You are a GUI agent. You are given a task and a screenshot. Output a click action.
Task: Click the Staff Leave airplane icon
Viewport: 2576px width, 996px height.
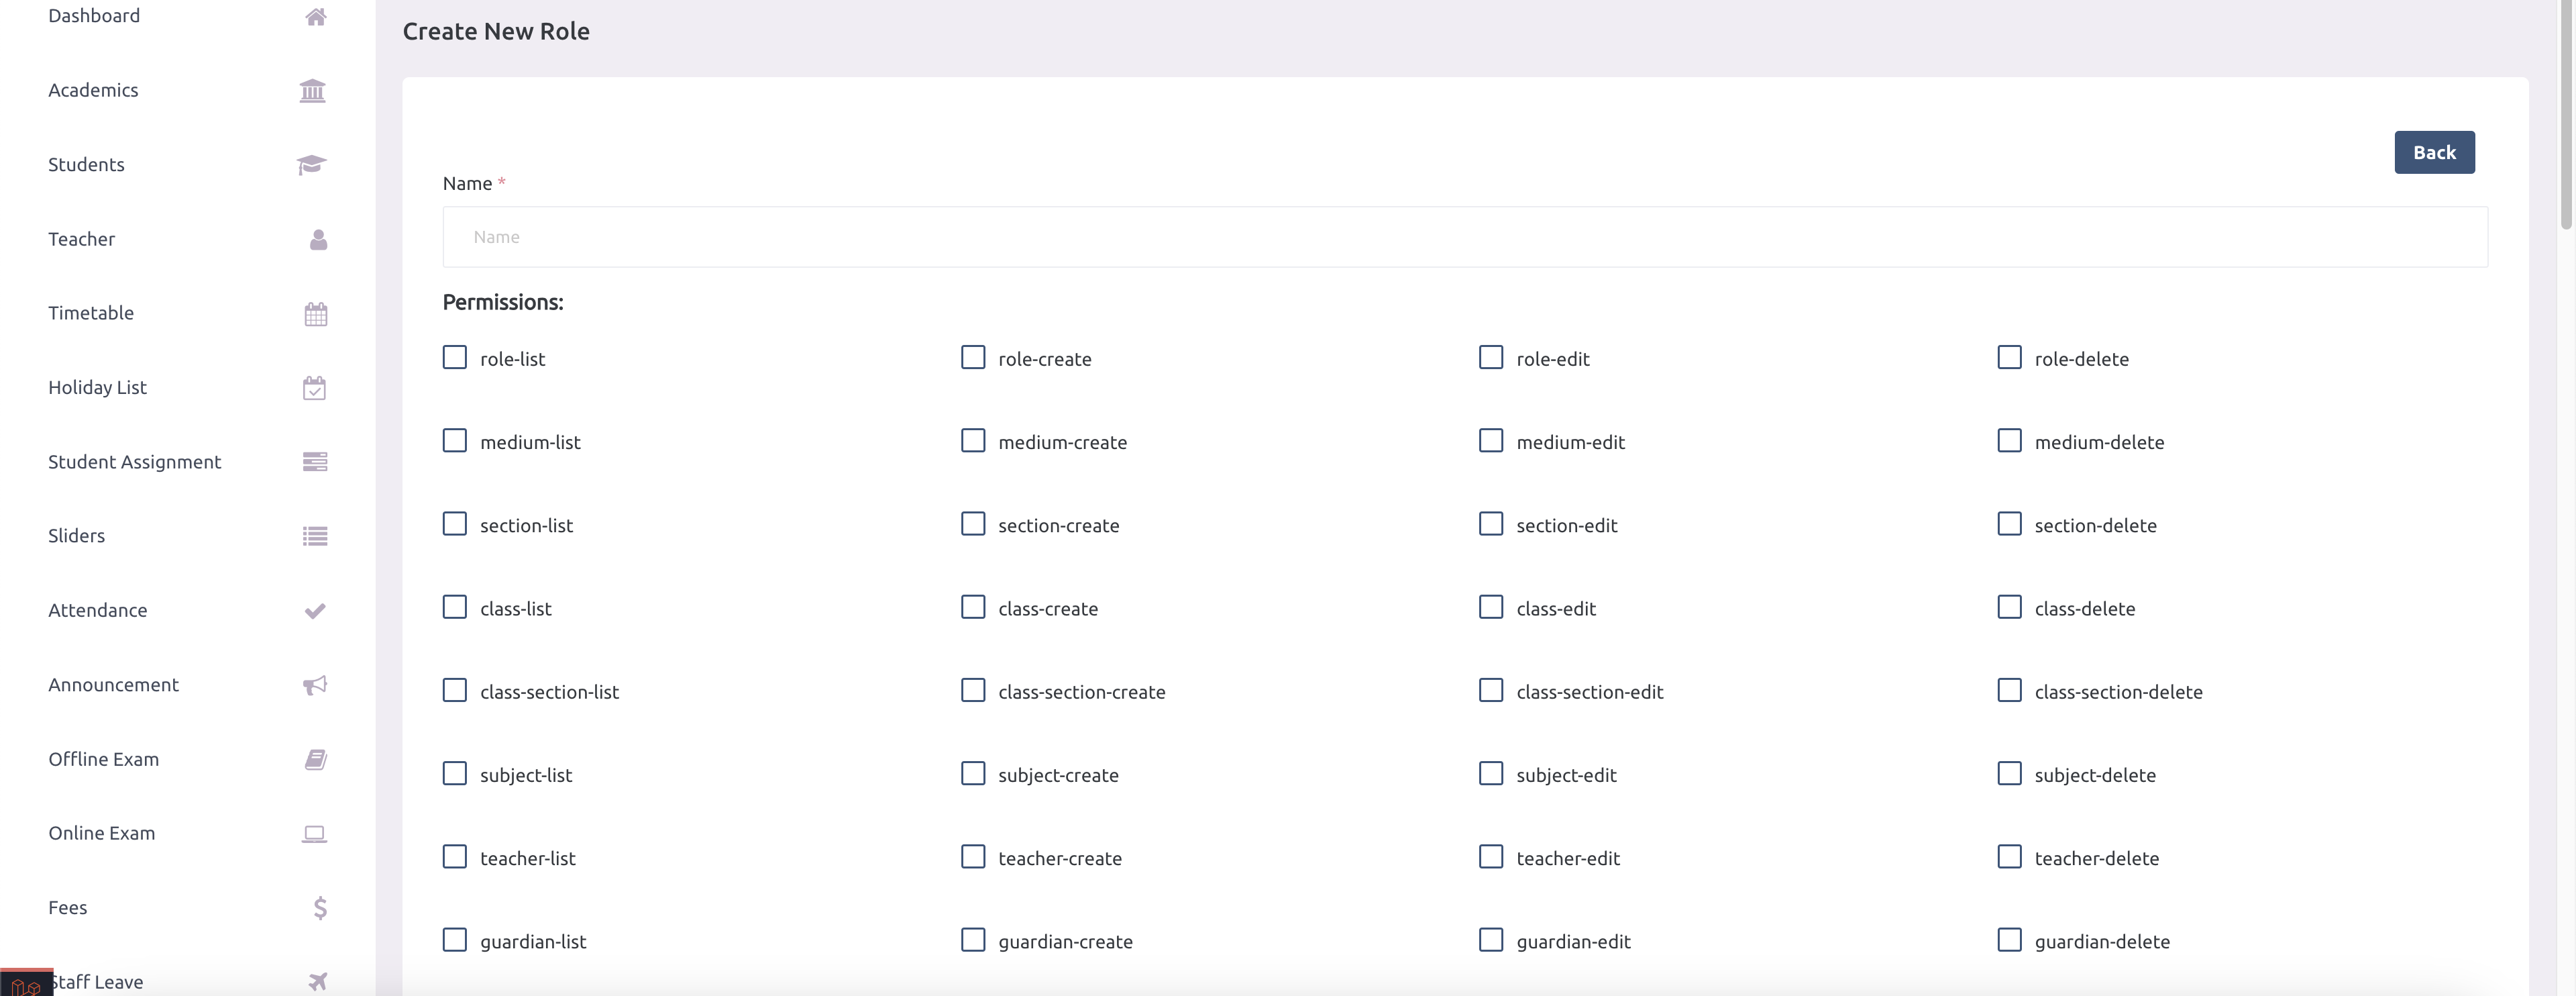(x=319, y=981)
